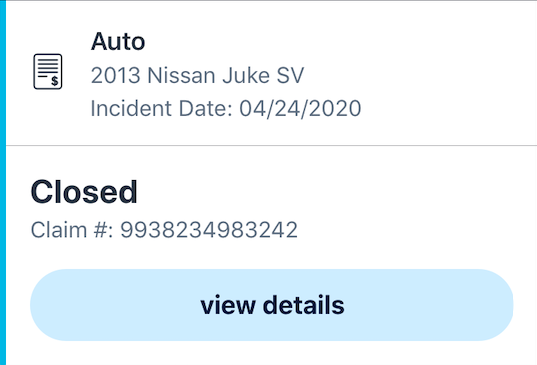Click the text lines on the document icon

point(47,67)
